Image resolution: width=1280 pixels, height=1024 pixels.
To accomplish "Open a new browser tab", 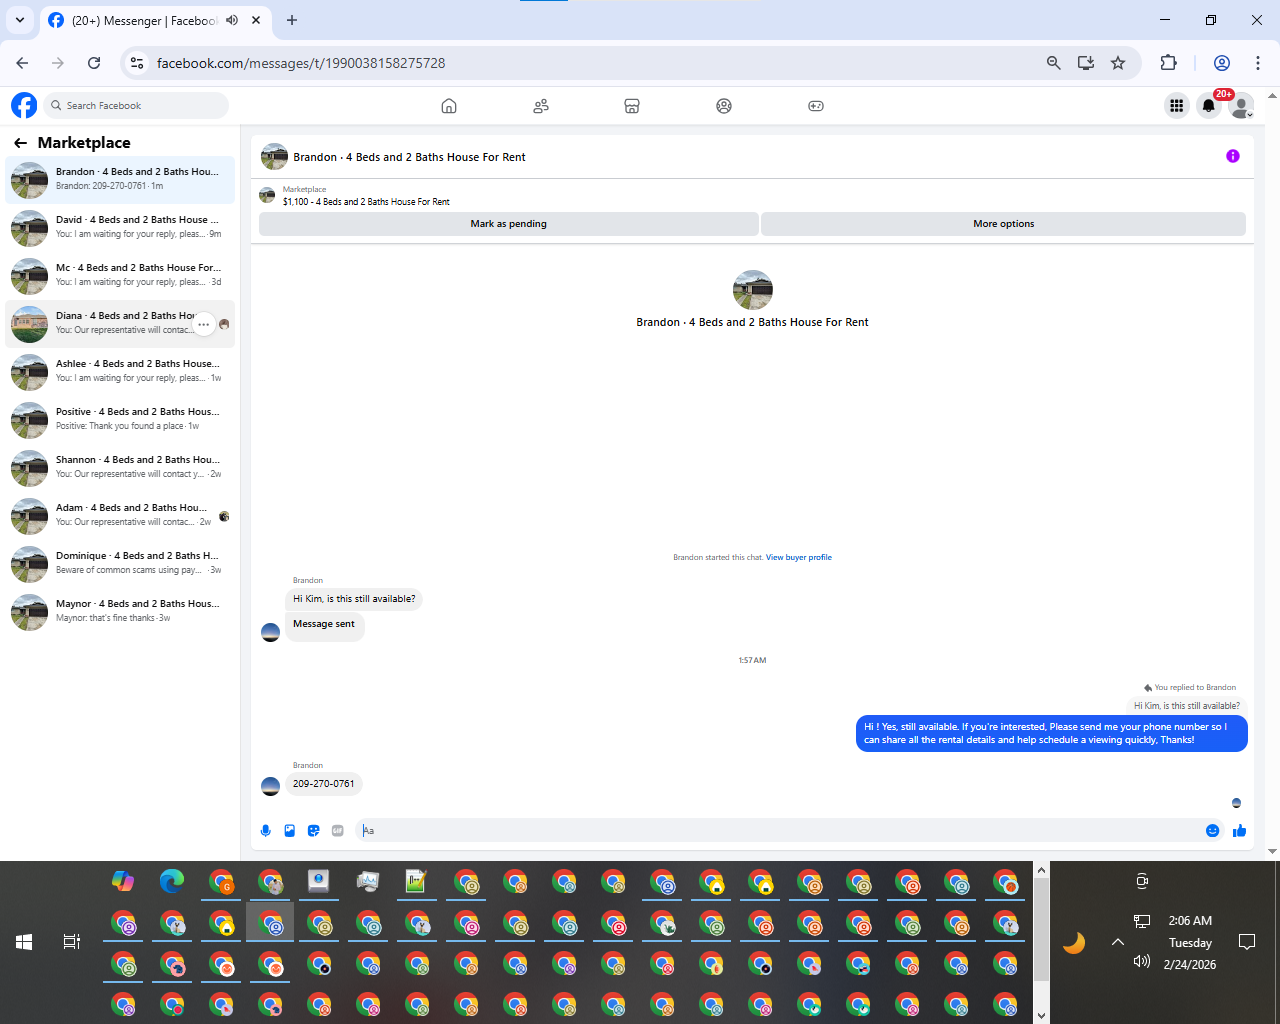I will (x=292, y=20).
